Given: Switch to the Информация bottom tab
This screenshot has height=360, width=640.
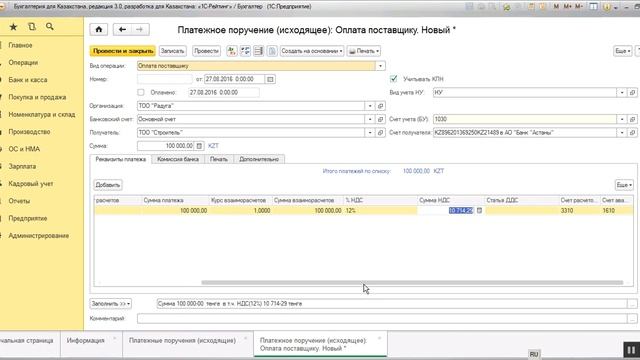Looking at the screenshot, I should click(86, 340).
